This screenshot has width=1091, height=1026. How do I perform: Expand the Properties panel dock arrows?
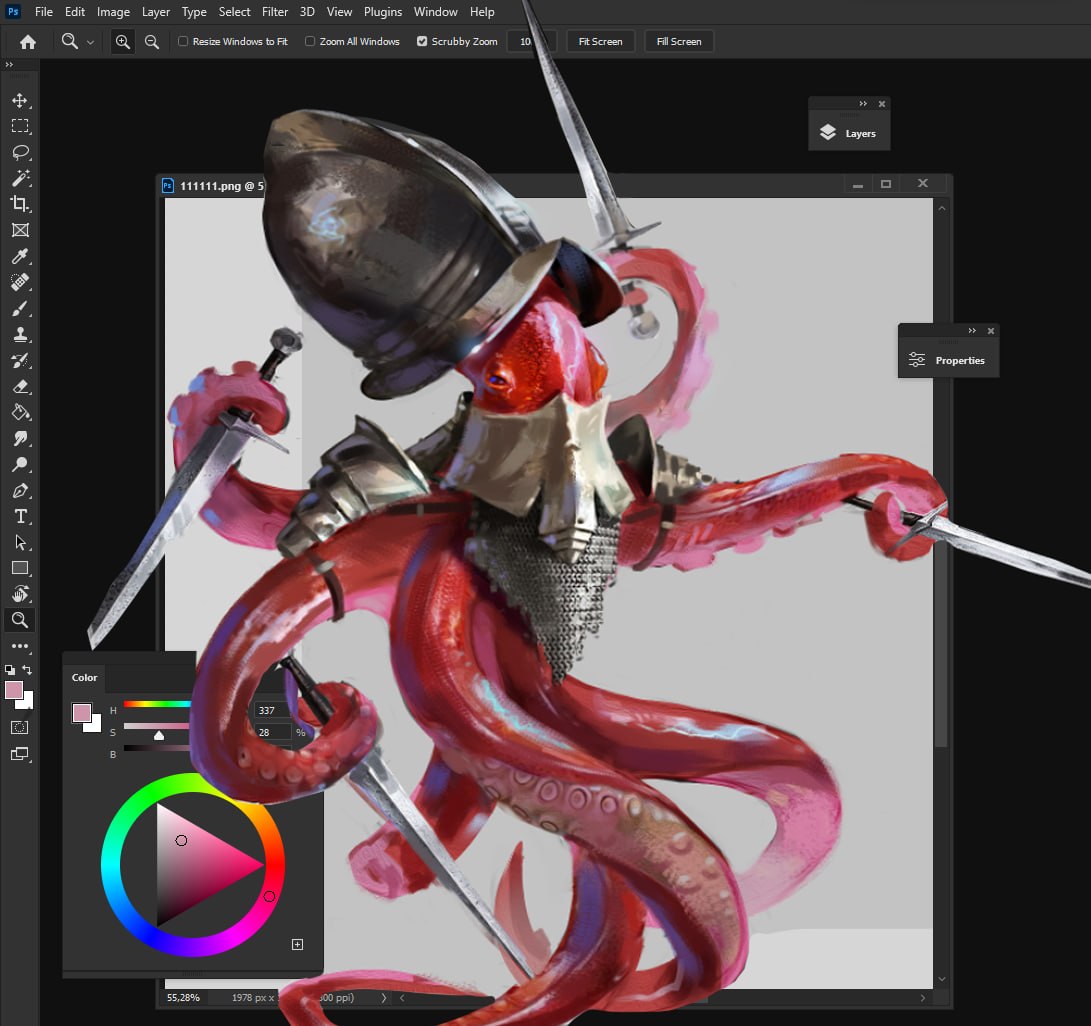[972, 331]
